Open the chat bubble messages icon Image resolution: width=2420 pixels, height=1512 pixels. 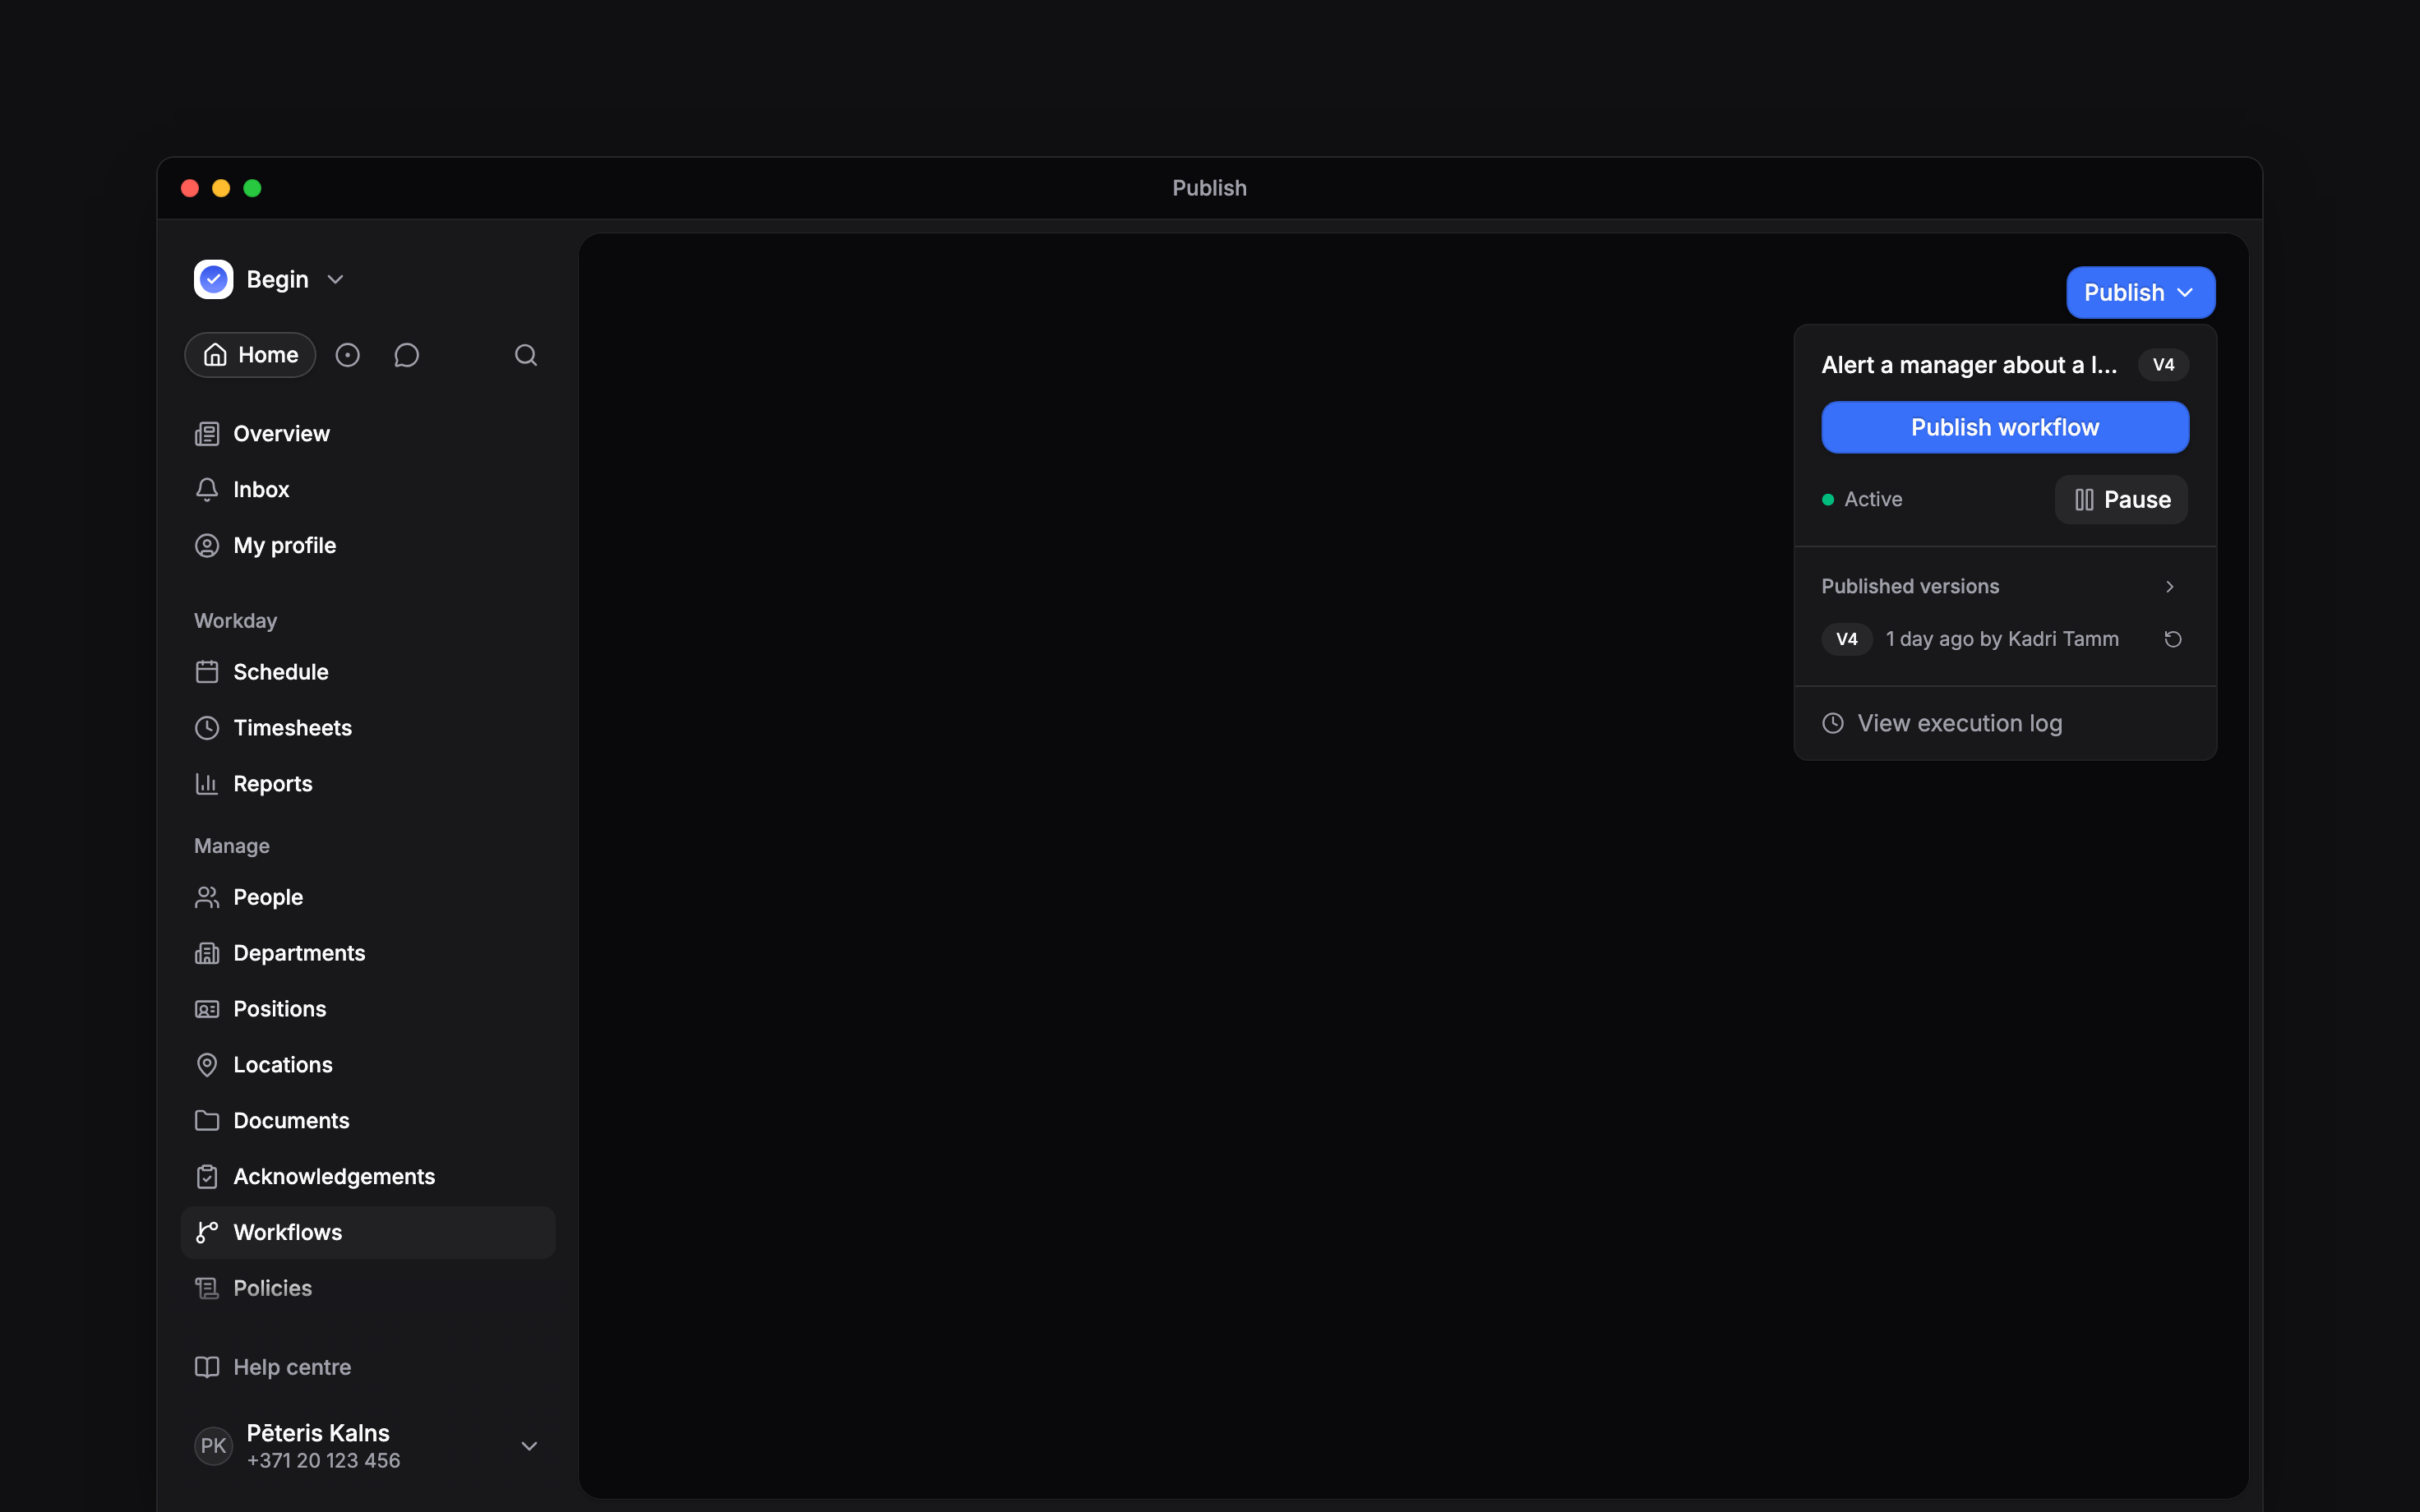coord(406,355)
